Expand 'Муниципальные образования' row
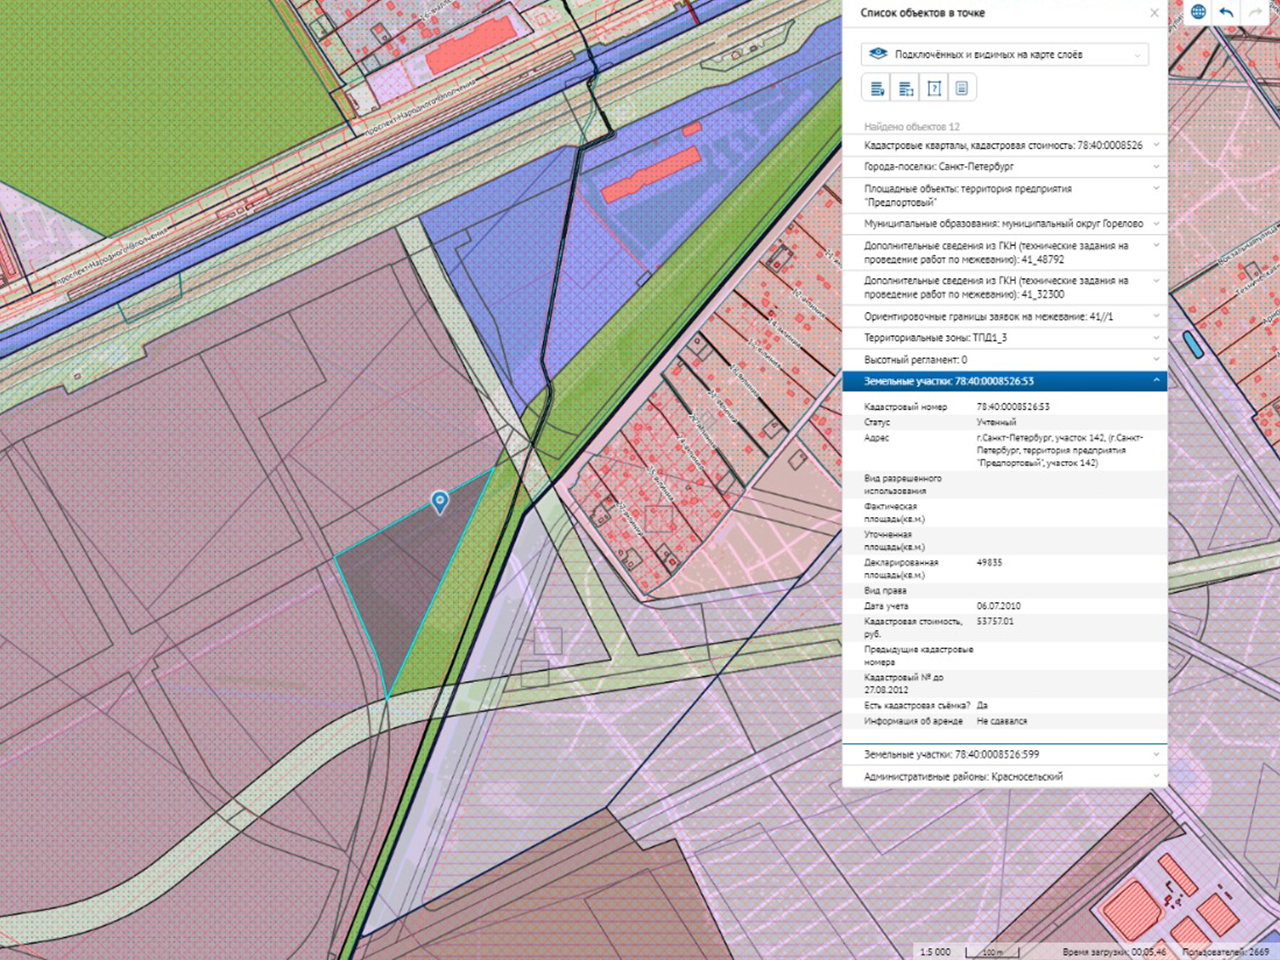1280x960 pixels. coord(1004,224)
